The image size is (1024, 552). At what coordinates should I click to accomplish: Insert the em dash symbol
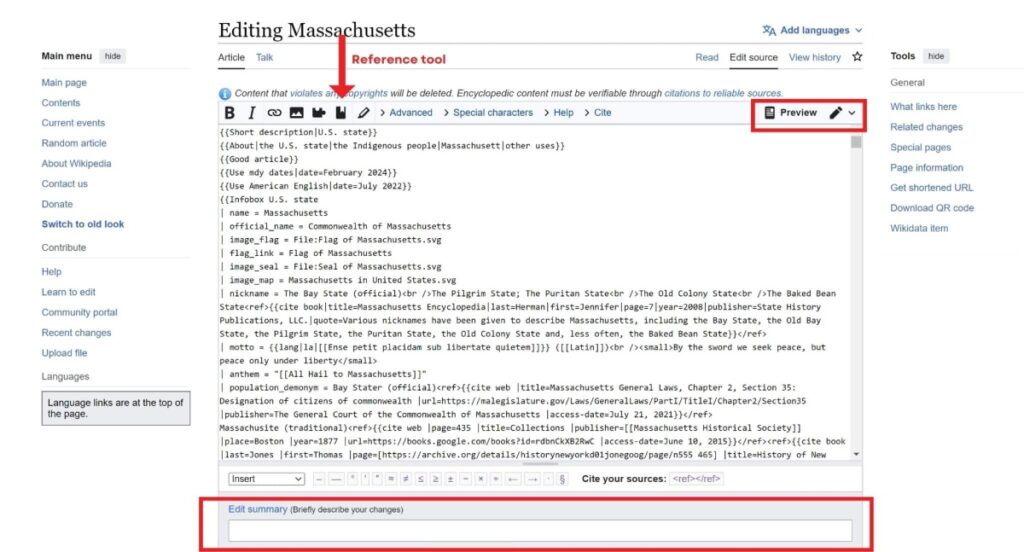(336, 479)
